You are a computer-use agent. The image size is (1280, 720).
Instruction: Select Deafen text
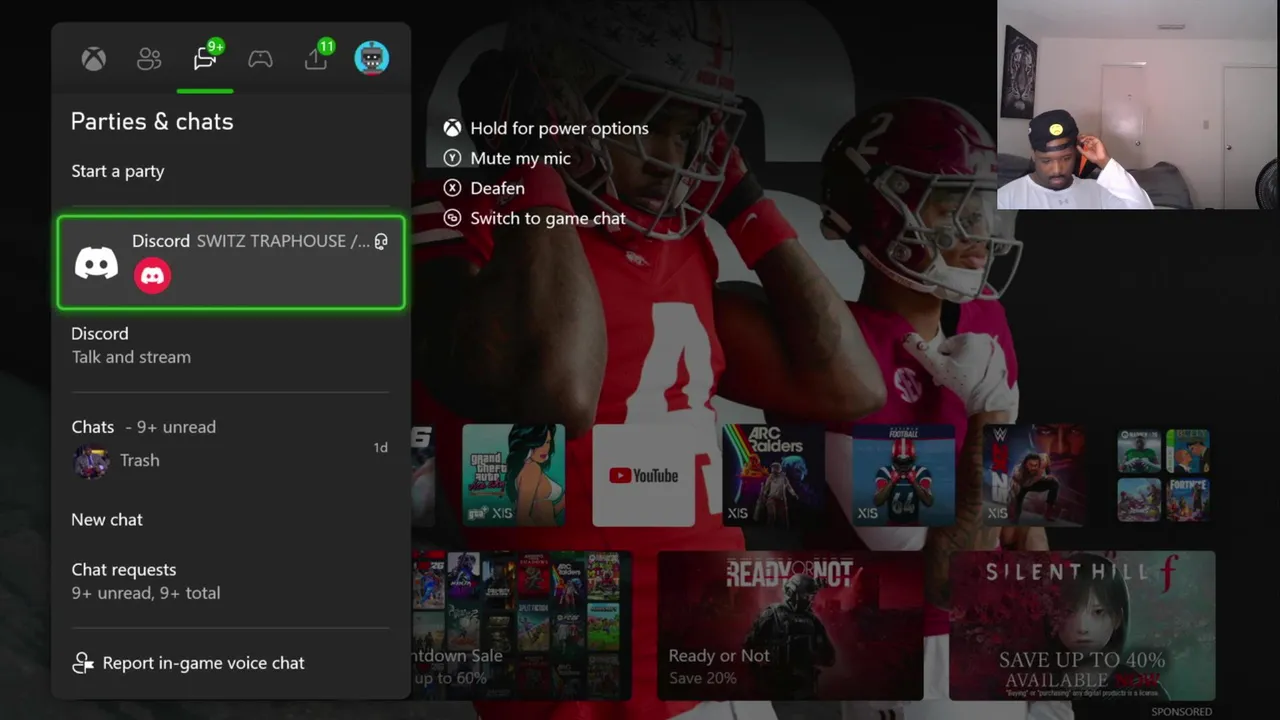(x=497, y=188)
